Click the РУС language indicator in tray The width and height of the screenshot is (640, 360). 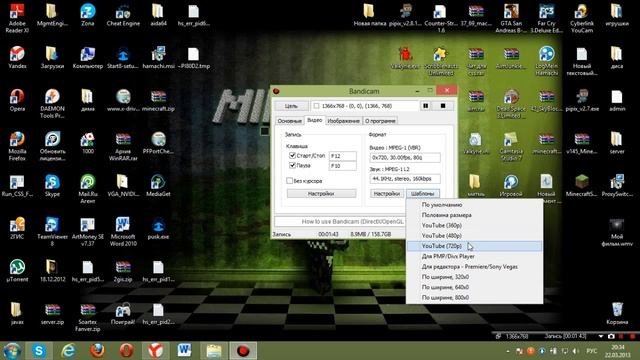point(591,351)
